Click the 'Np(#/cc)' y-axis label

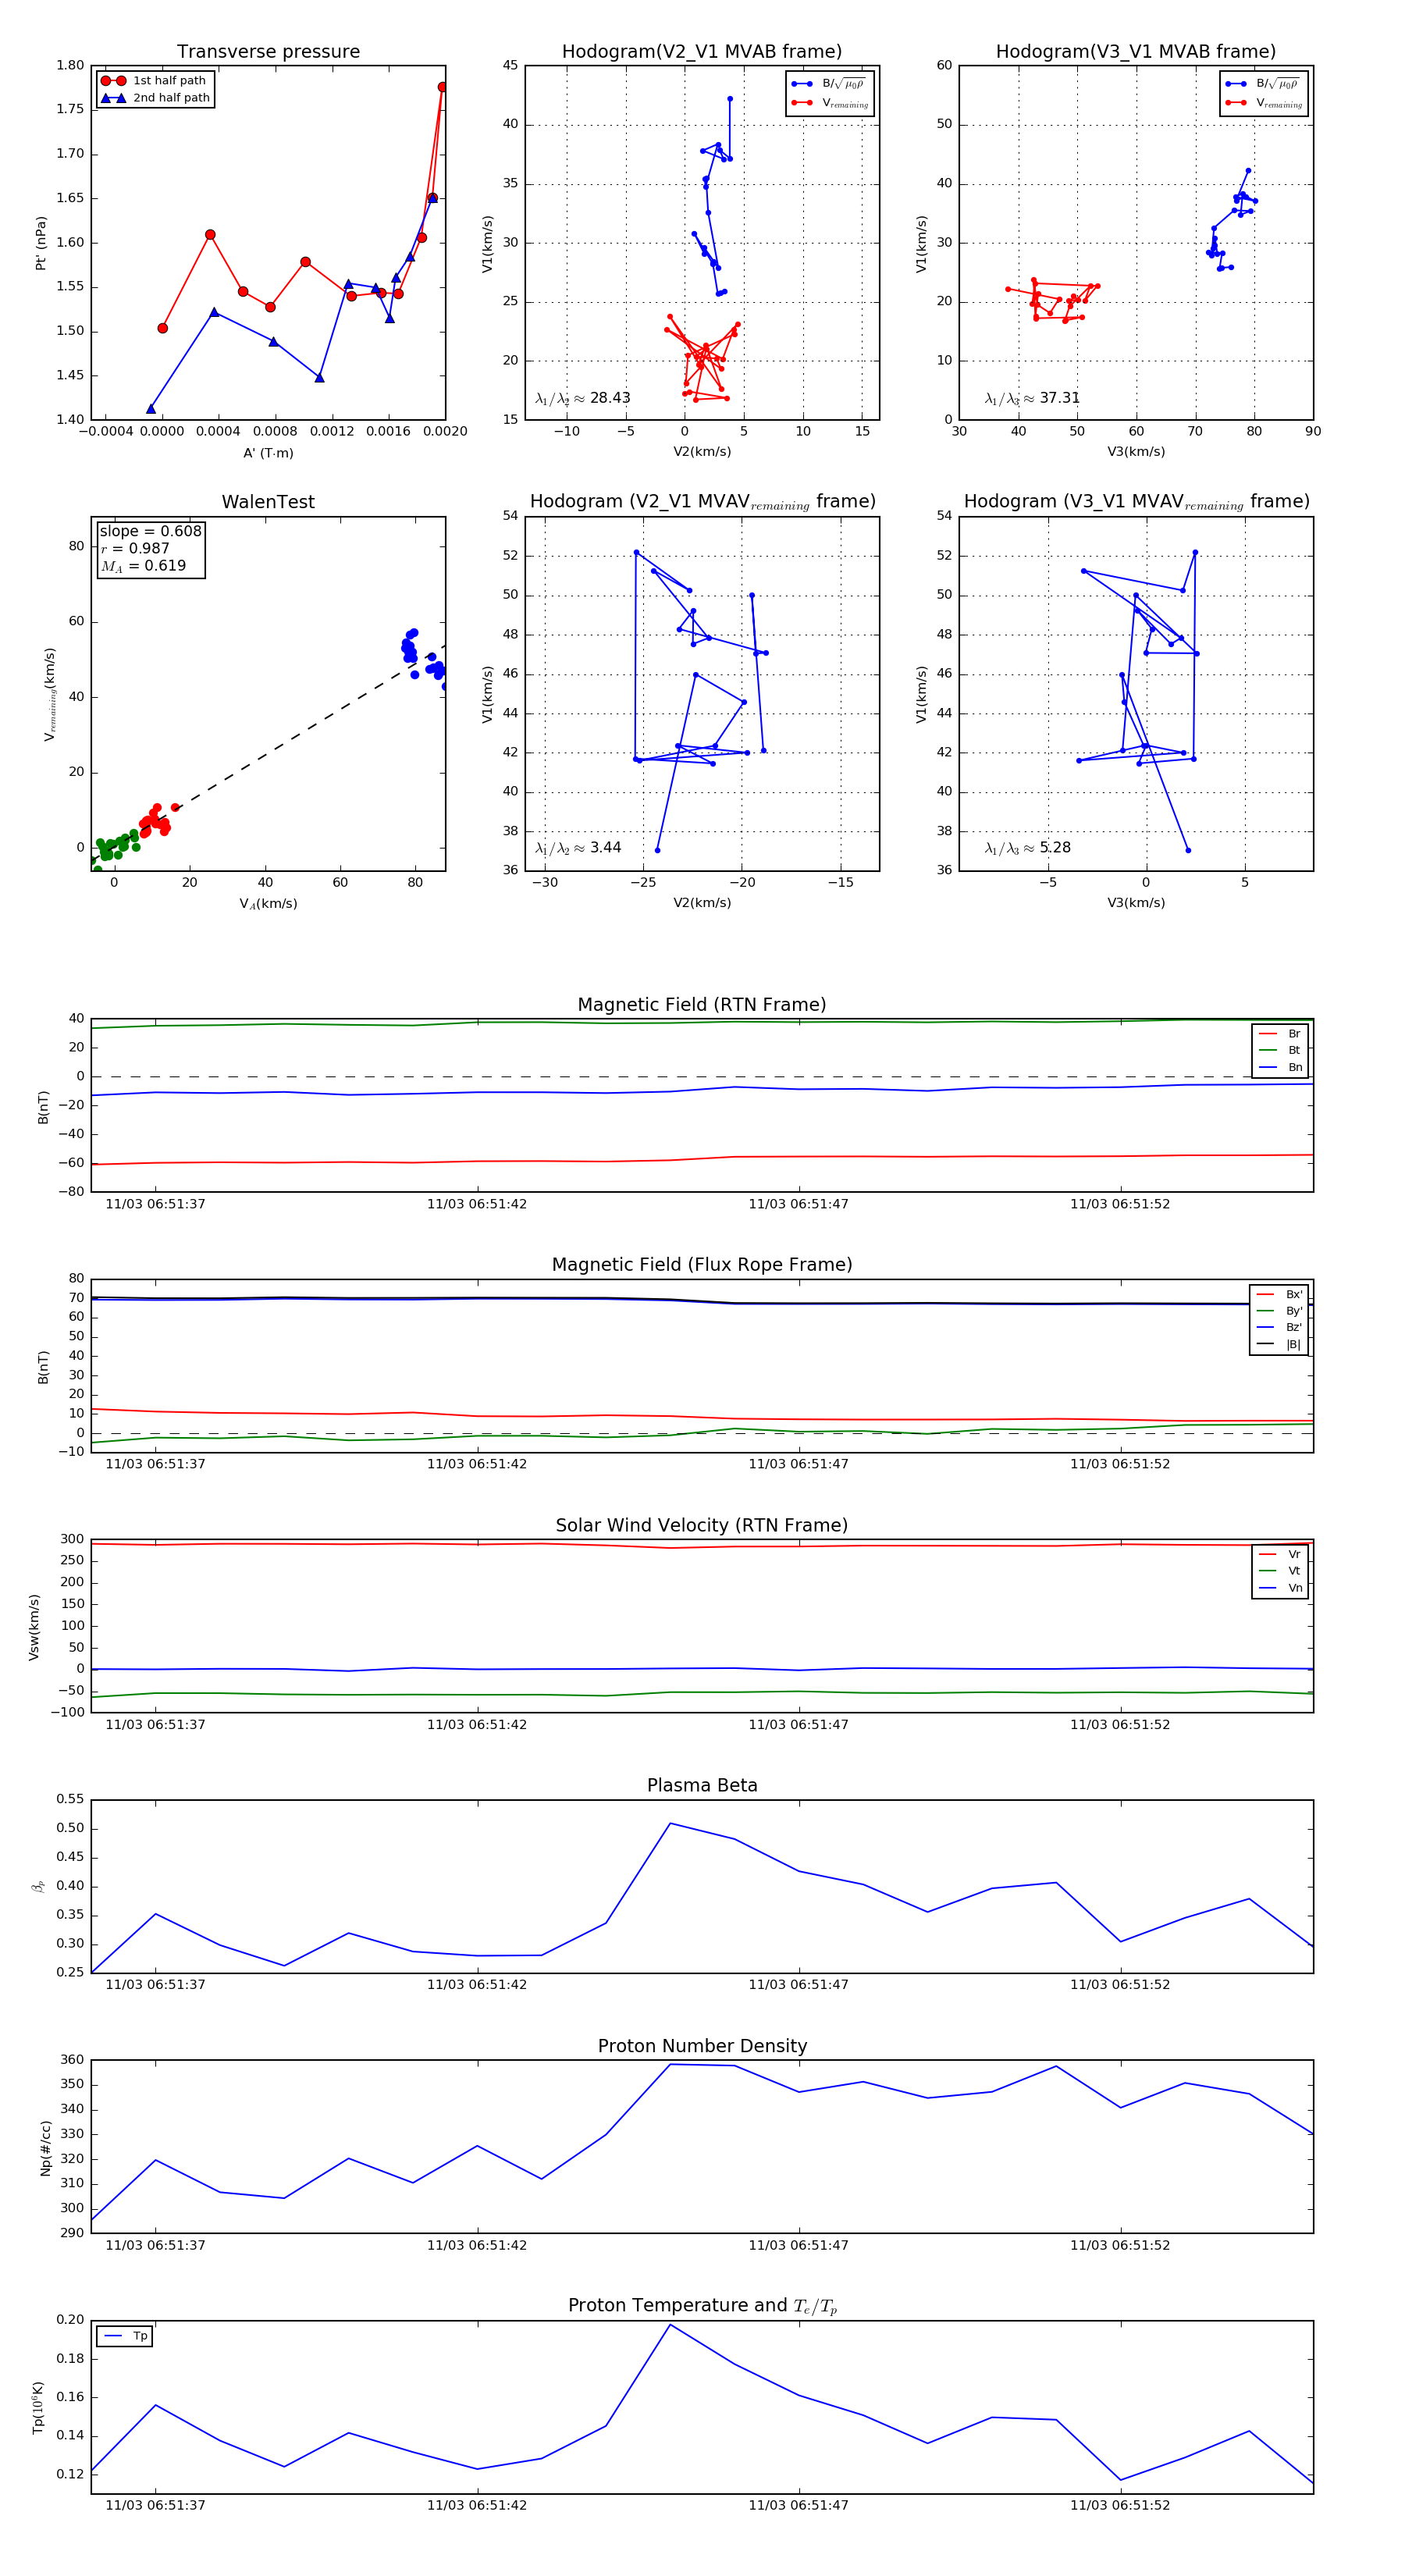pyautogui.click(x=45, y=2148)
